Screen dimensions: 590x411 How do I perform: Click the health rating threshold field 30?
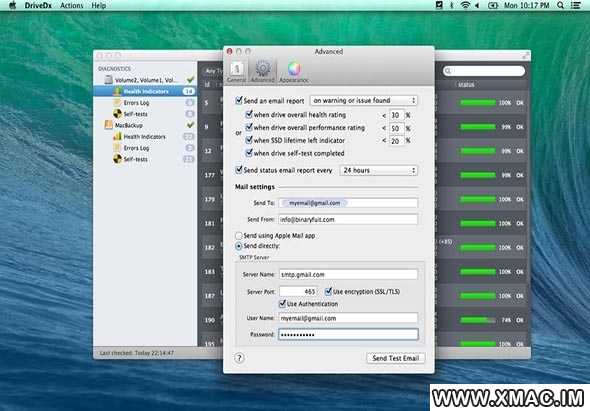(x=397, y=115)
